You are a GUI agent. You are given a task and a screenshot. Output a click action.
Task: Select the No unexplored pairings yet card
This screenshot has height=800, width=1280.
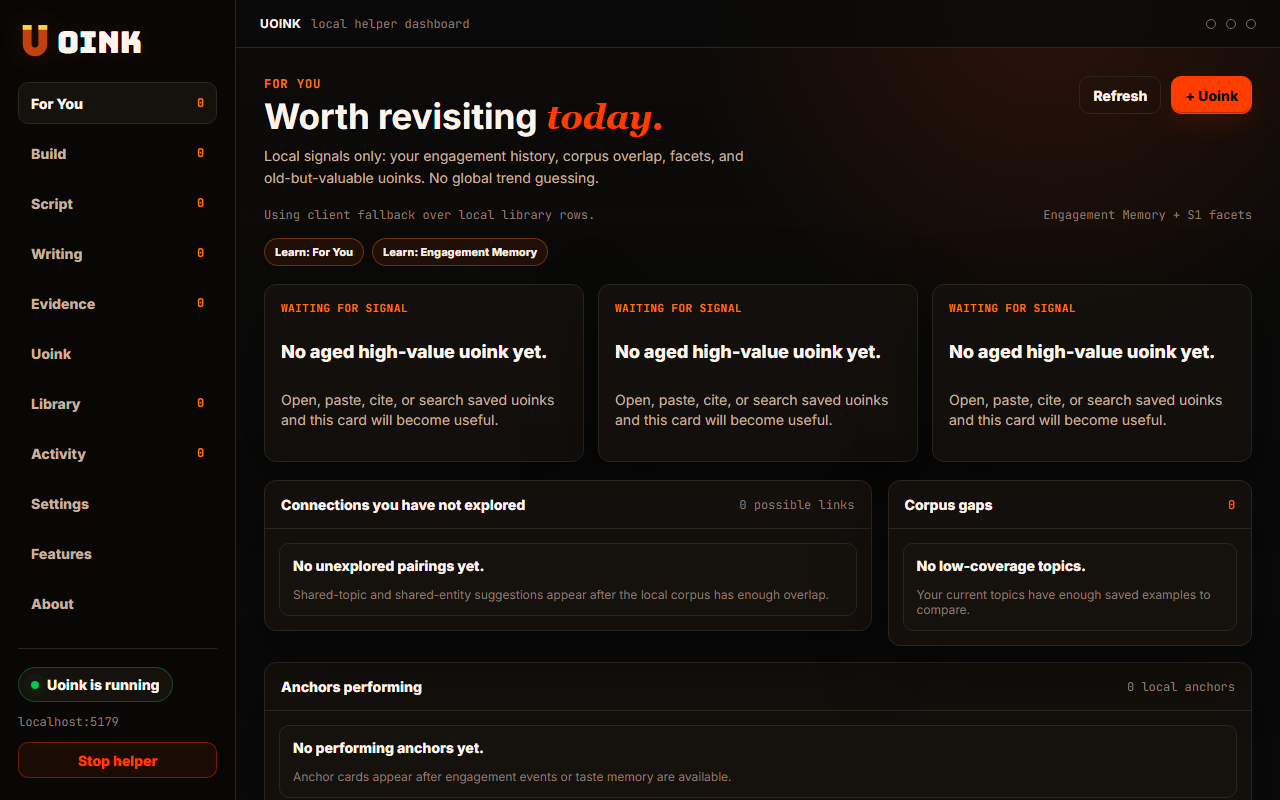click(568, 579)
